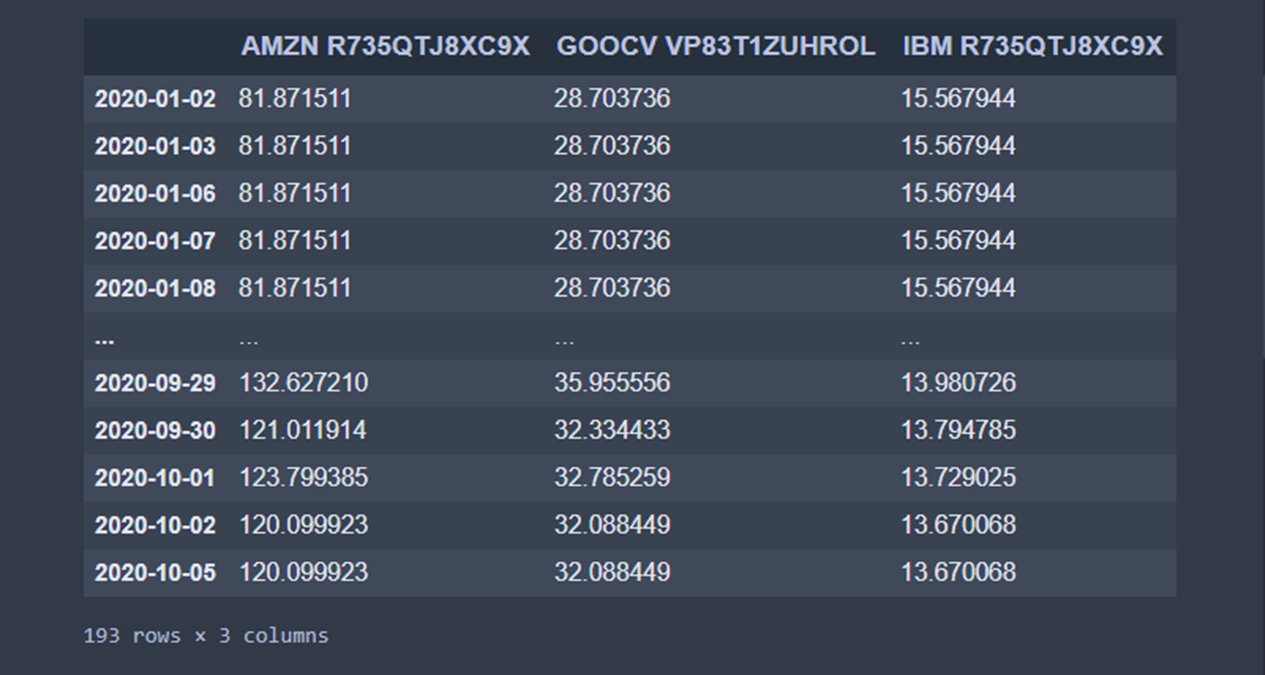The height and width of the screenshot is (675, 1265).
Task: Select row label 2020-01-06
Action: [155, 193]
